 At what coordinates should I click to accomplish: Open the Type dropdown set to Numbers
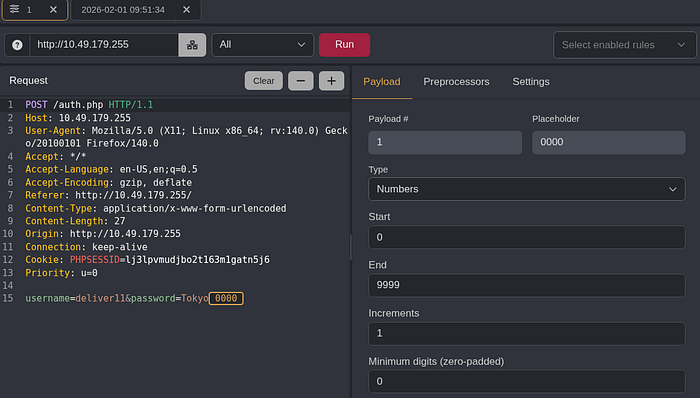(526, 189)
